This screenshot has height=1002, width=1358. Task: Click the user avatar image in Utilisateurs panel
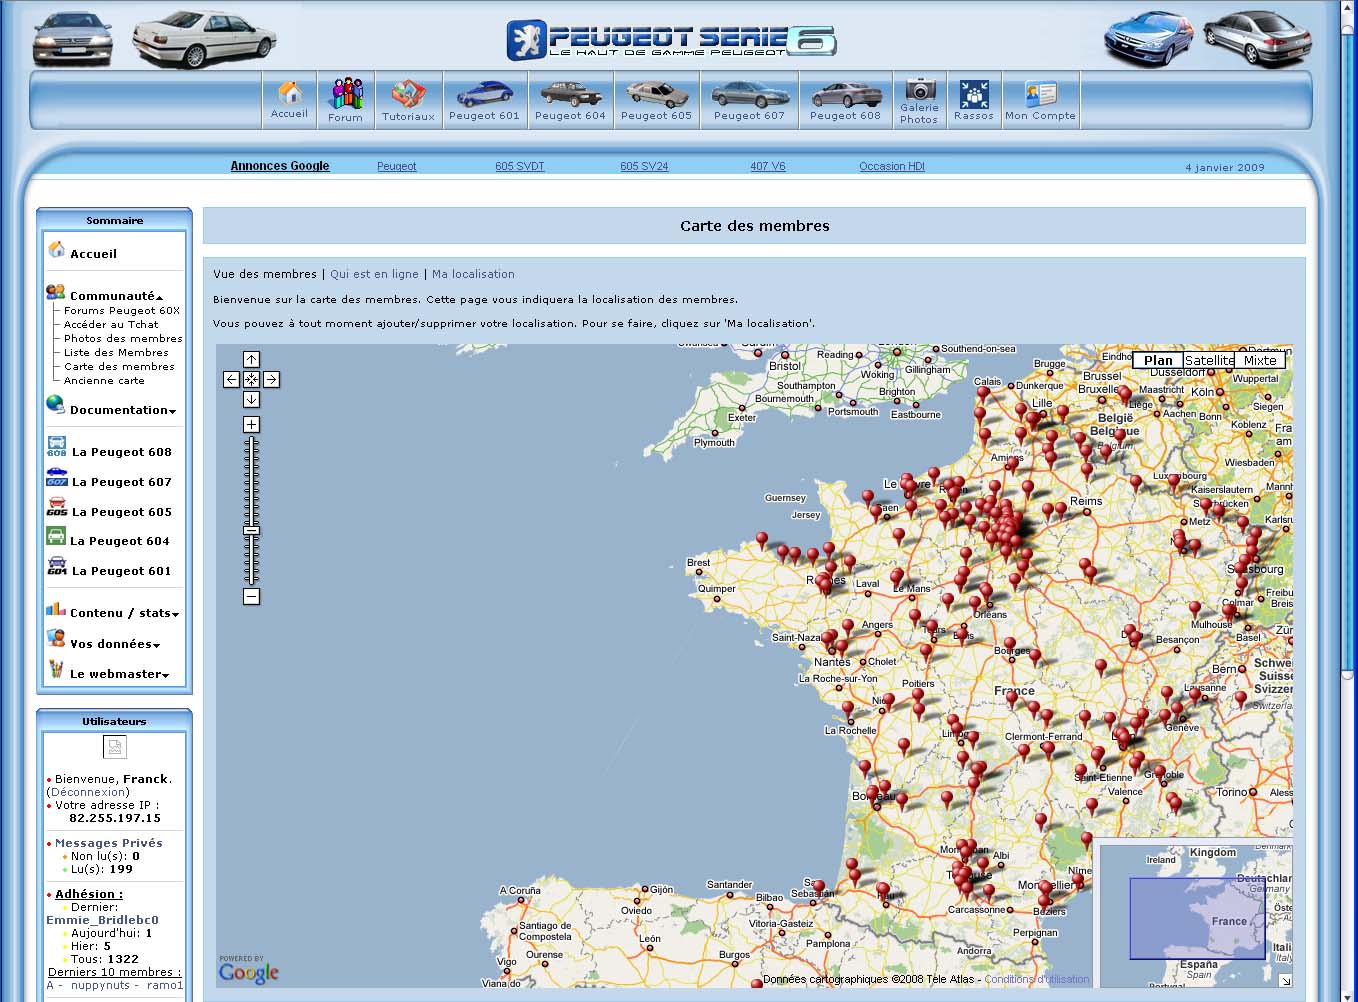114,747
